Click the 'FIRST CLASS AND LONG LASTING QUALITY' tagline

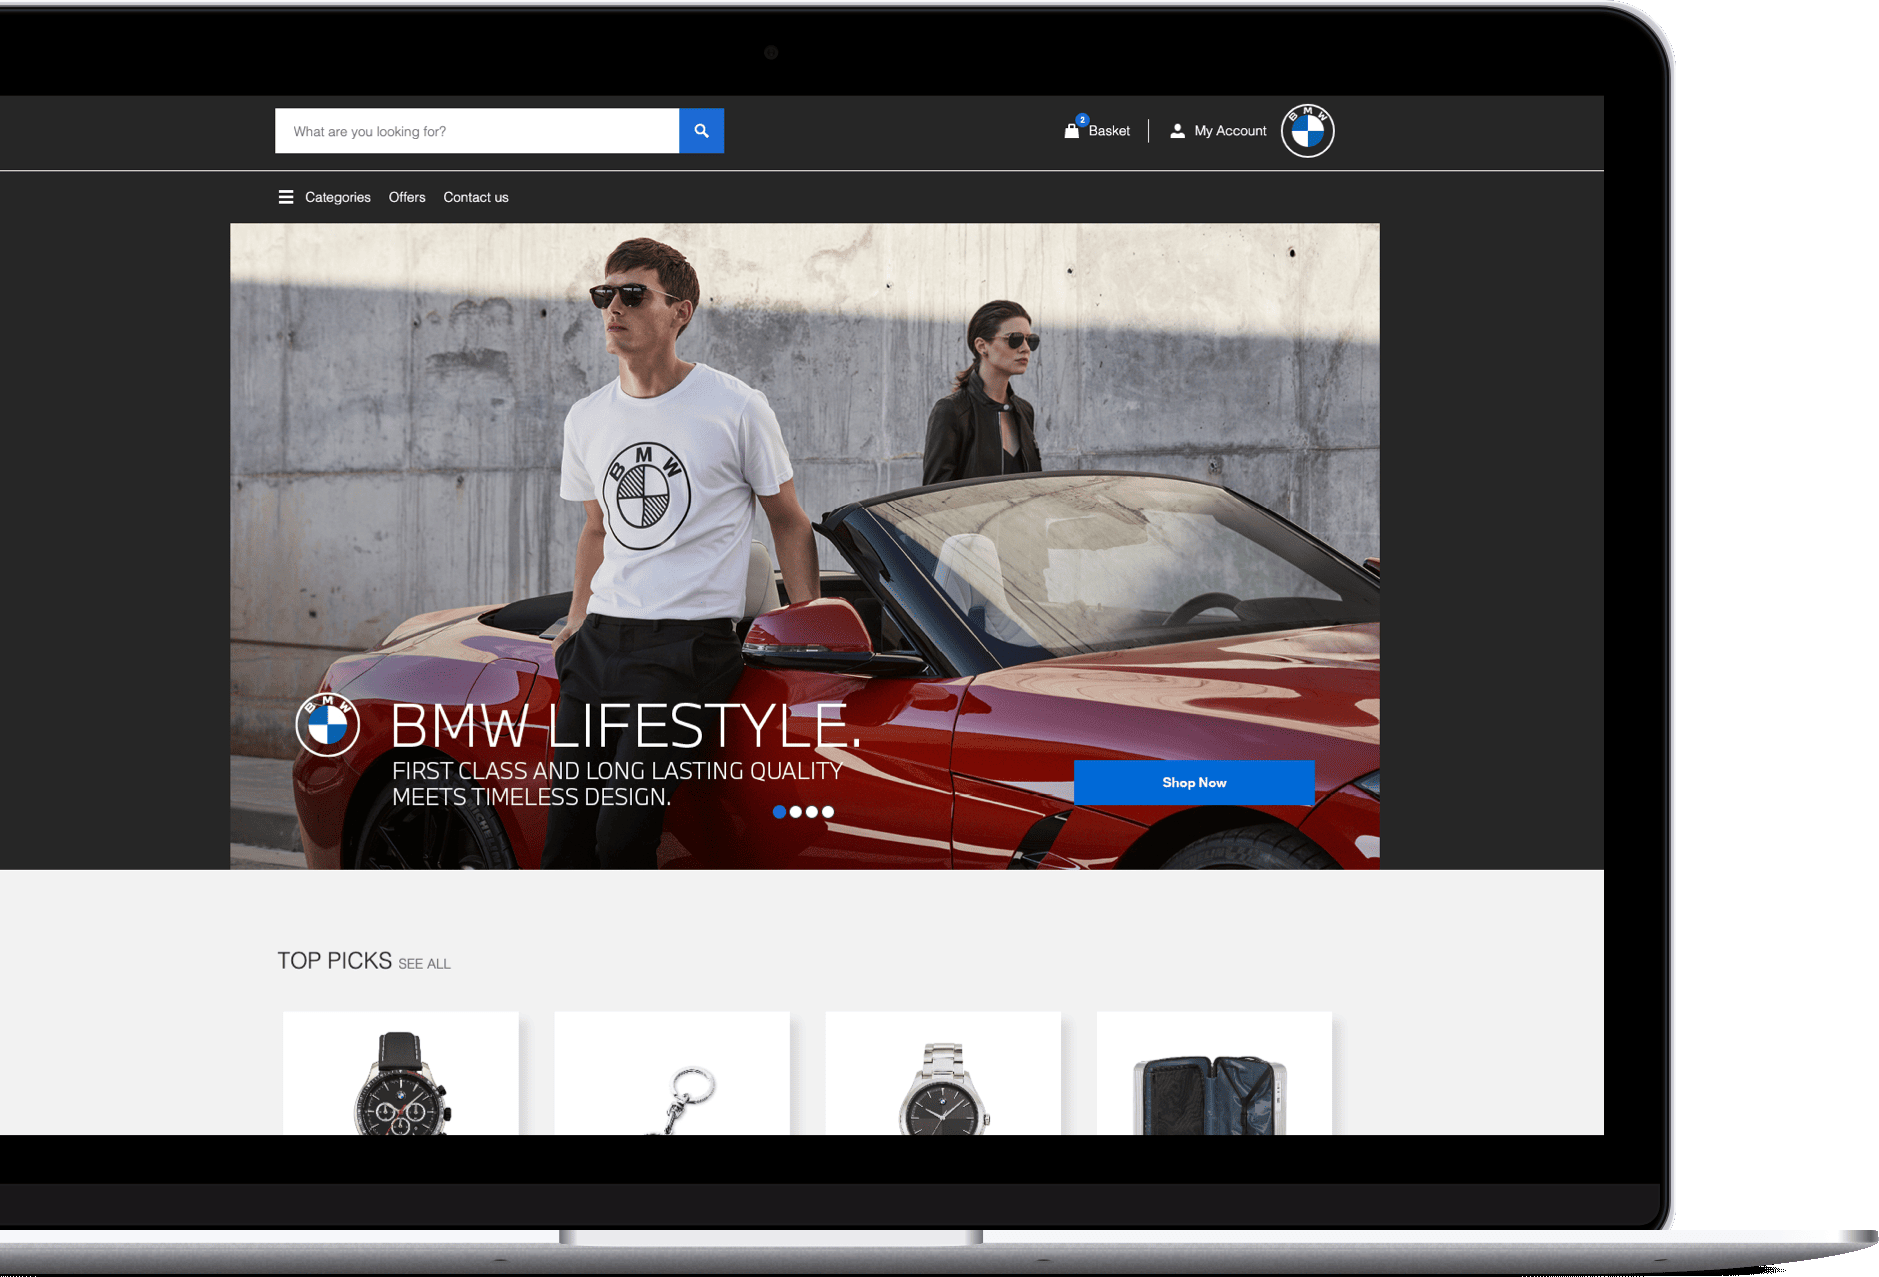click(617, 771)
